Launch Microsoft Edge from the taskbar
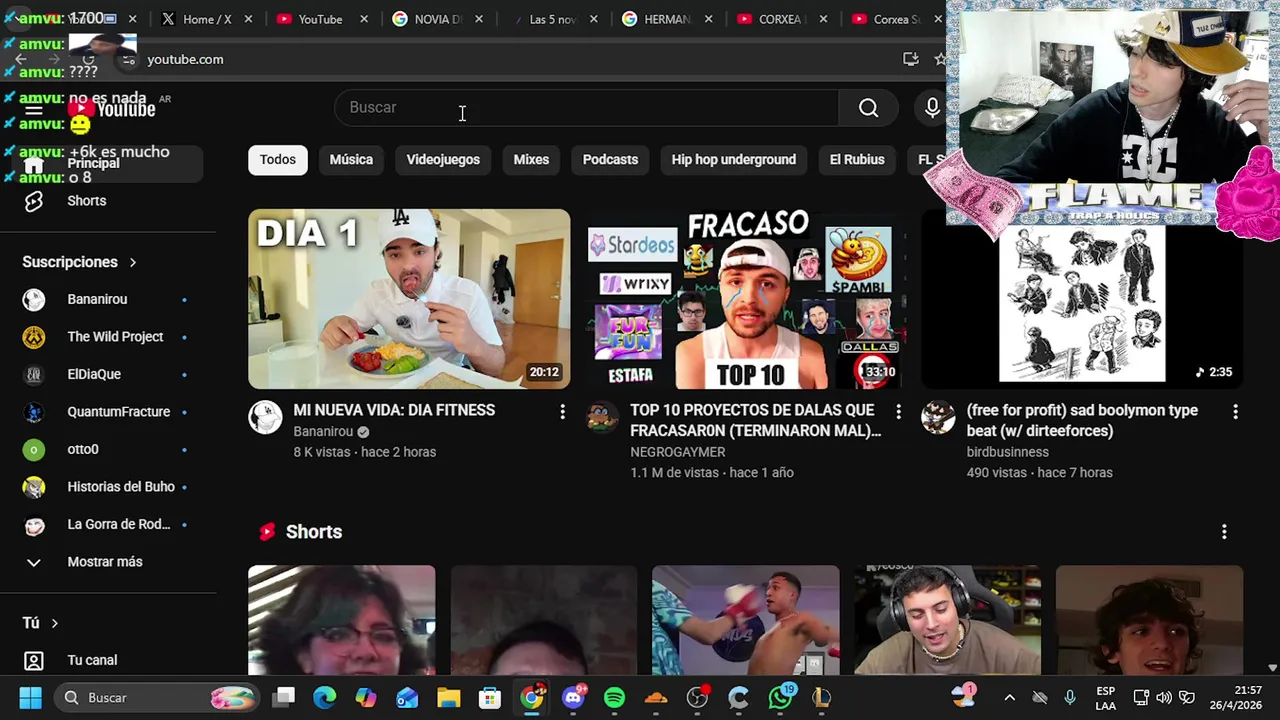1280x720 pixels. tap(325, 697)
